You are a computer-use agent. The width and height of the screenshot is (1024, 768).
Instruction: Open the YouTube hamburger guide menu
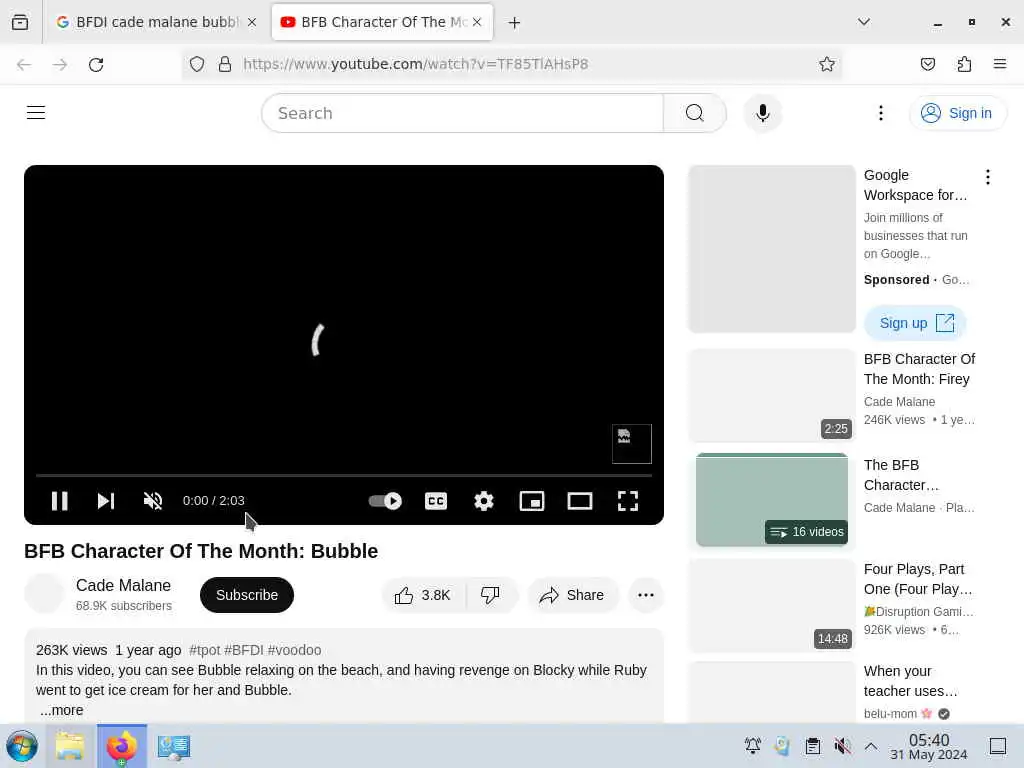pos(36,113)
